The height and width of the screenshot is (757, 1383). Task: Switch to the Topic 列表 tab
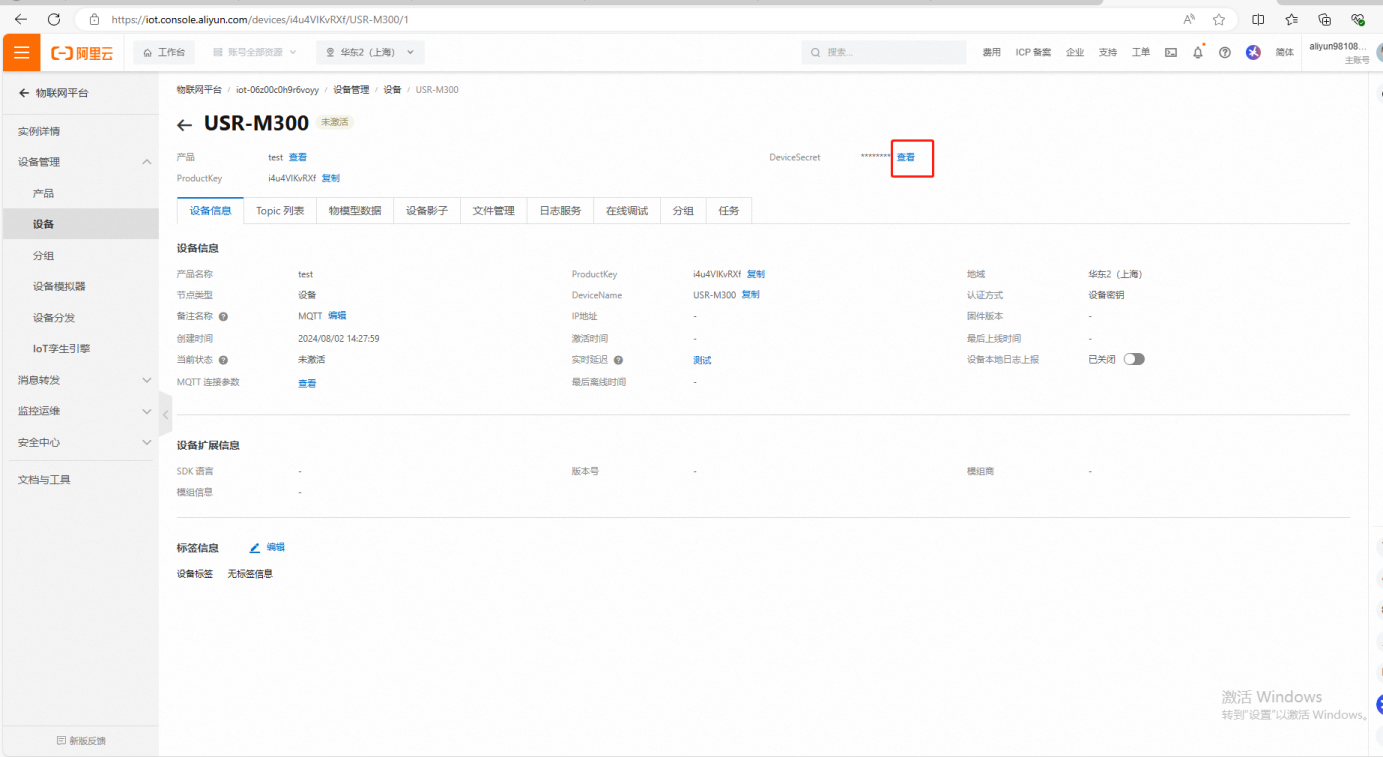(280, 211)
